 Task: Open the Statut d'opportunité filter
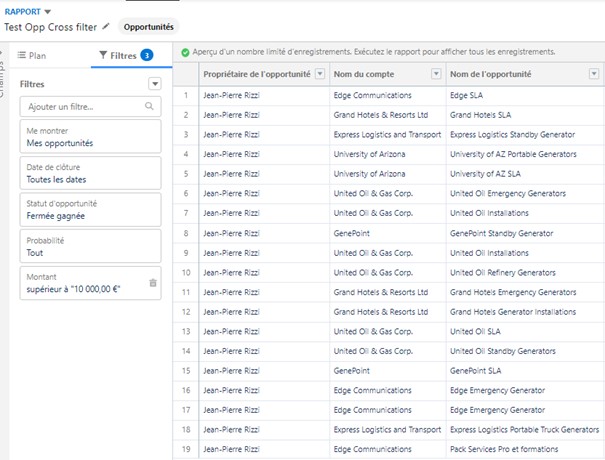point(90,210)
